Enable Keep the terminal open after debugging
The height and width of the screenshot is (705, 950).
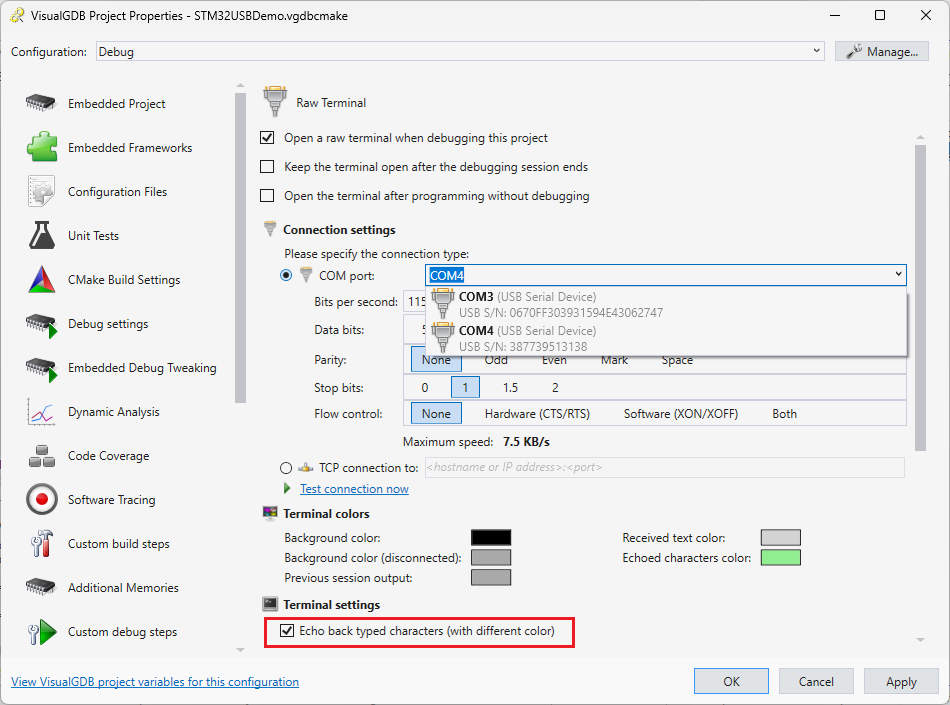[x=267, y=167]
